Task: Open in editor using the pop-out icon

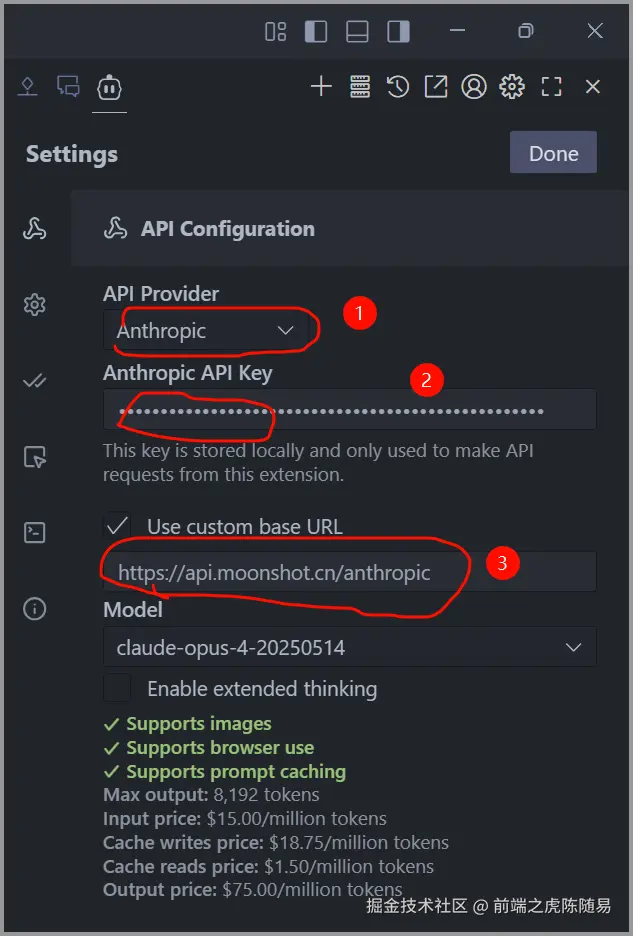Action: point(435,87)
